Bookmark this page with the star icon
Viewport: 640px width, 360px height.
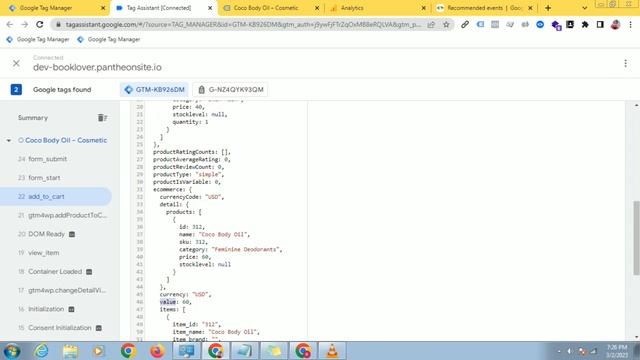pyautogui.click(x=446, y=24)
